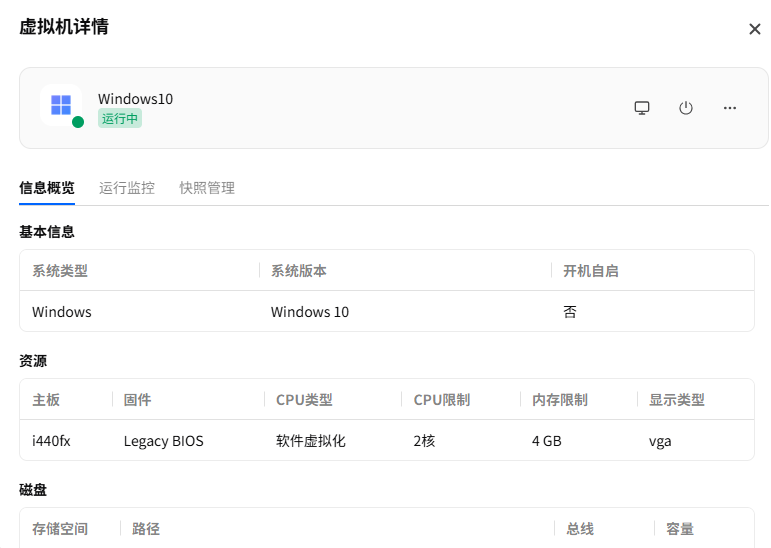This screenshot has width=771, height=548.
Task: Click the 软件虚拟化 CPU type value
Action: [311, 441]
